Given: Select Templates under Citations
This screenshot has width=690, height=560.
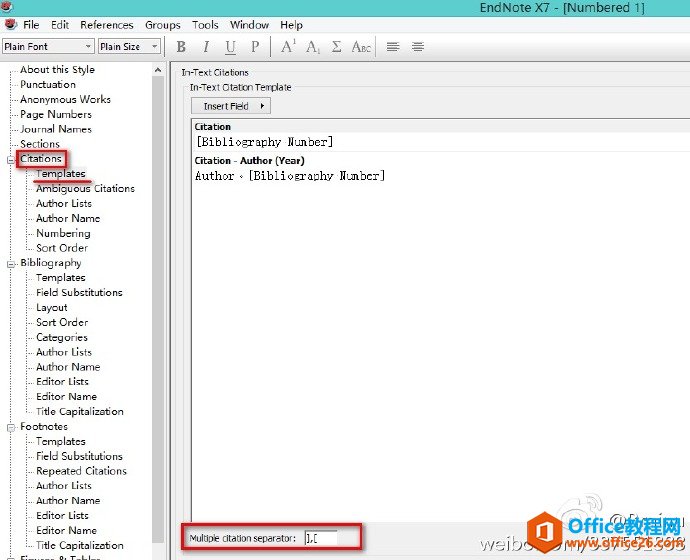Looking at the screenshot, I should (61, 174).
